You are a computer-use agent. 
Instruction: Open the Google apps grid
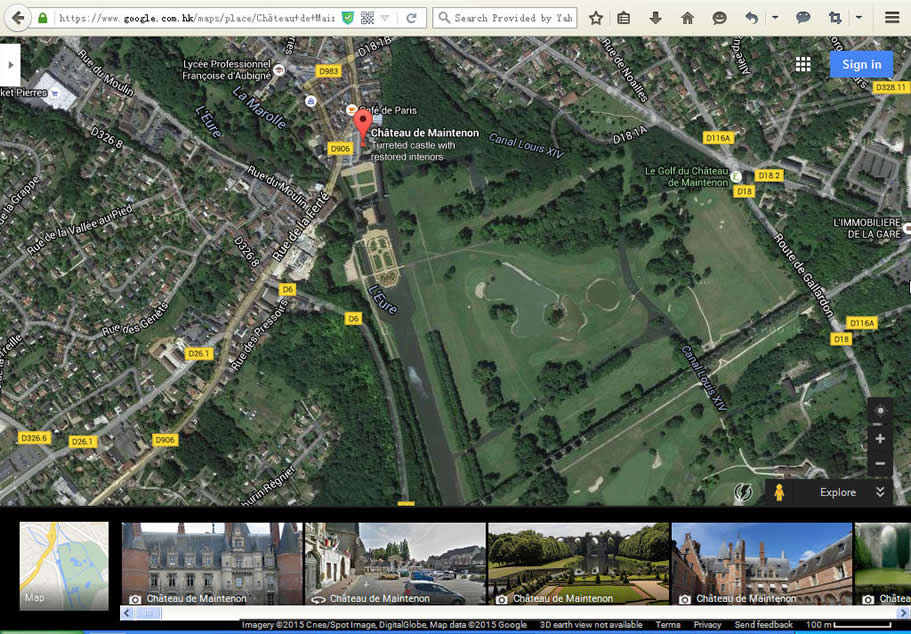tap(803, 65)
